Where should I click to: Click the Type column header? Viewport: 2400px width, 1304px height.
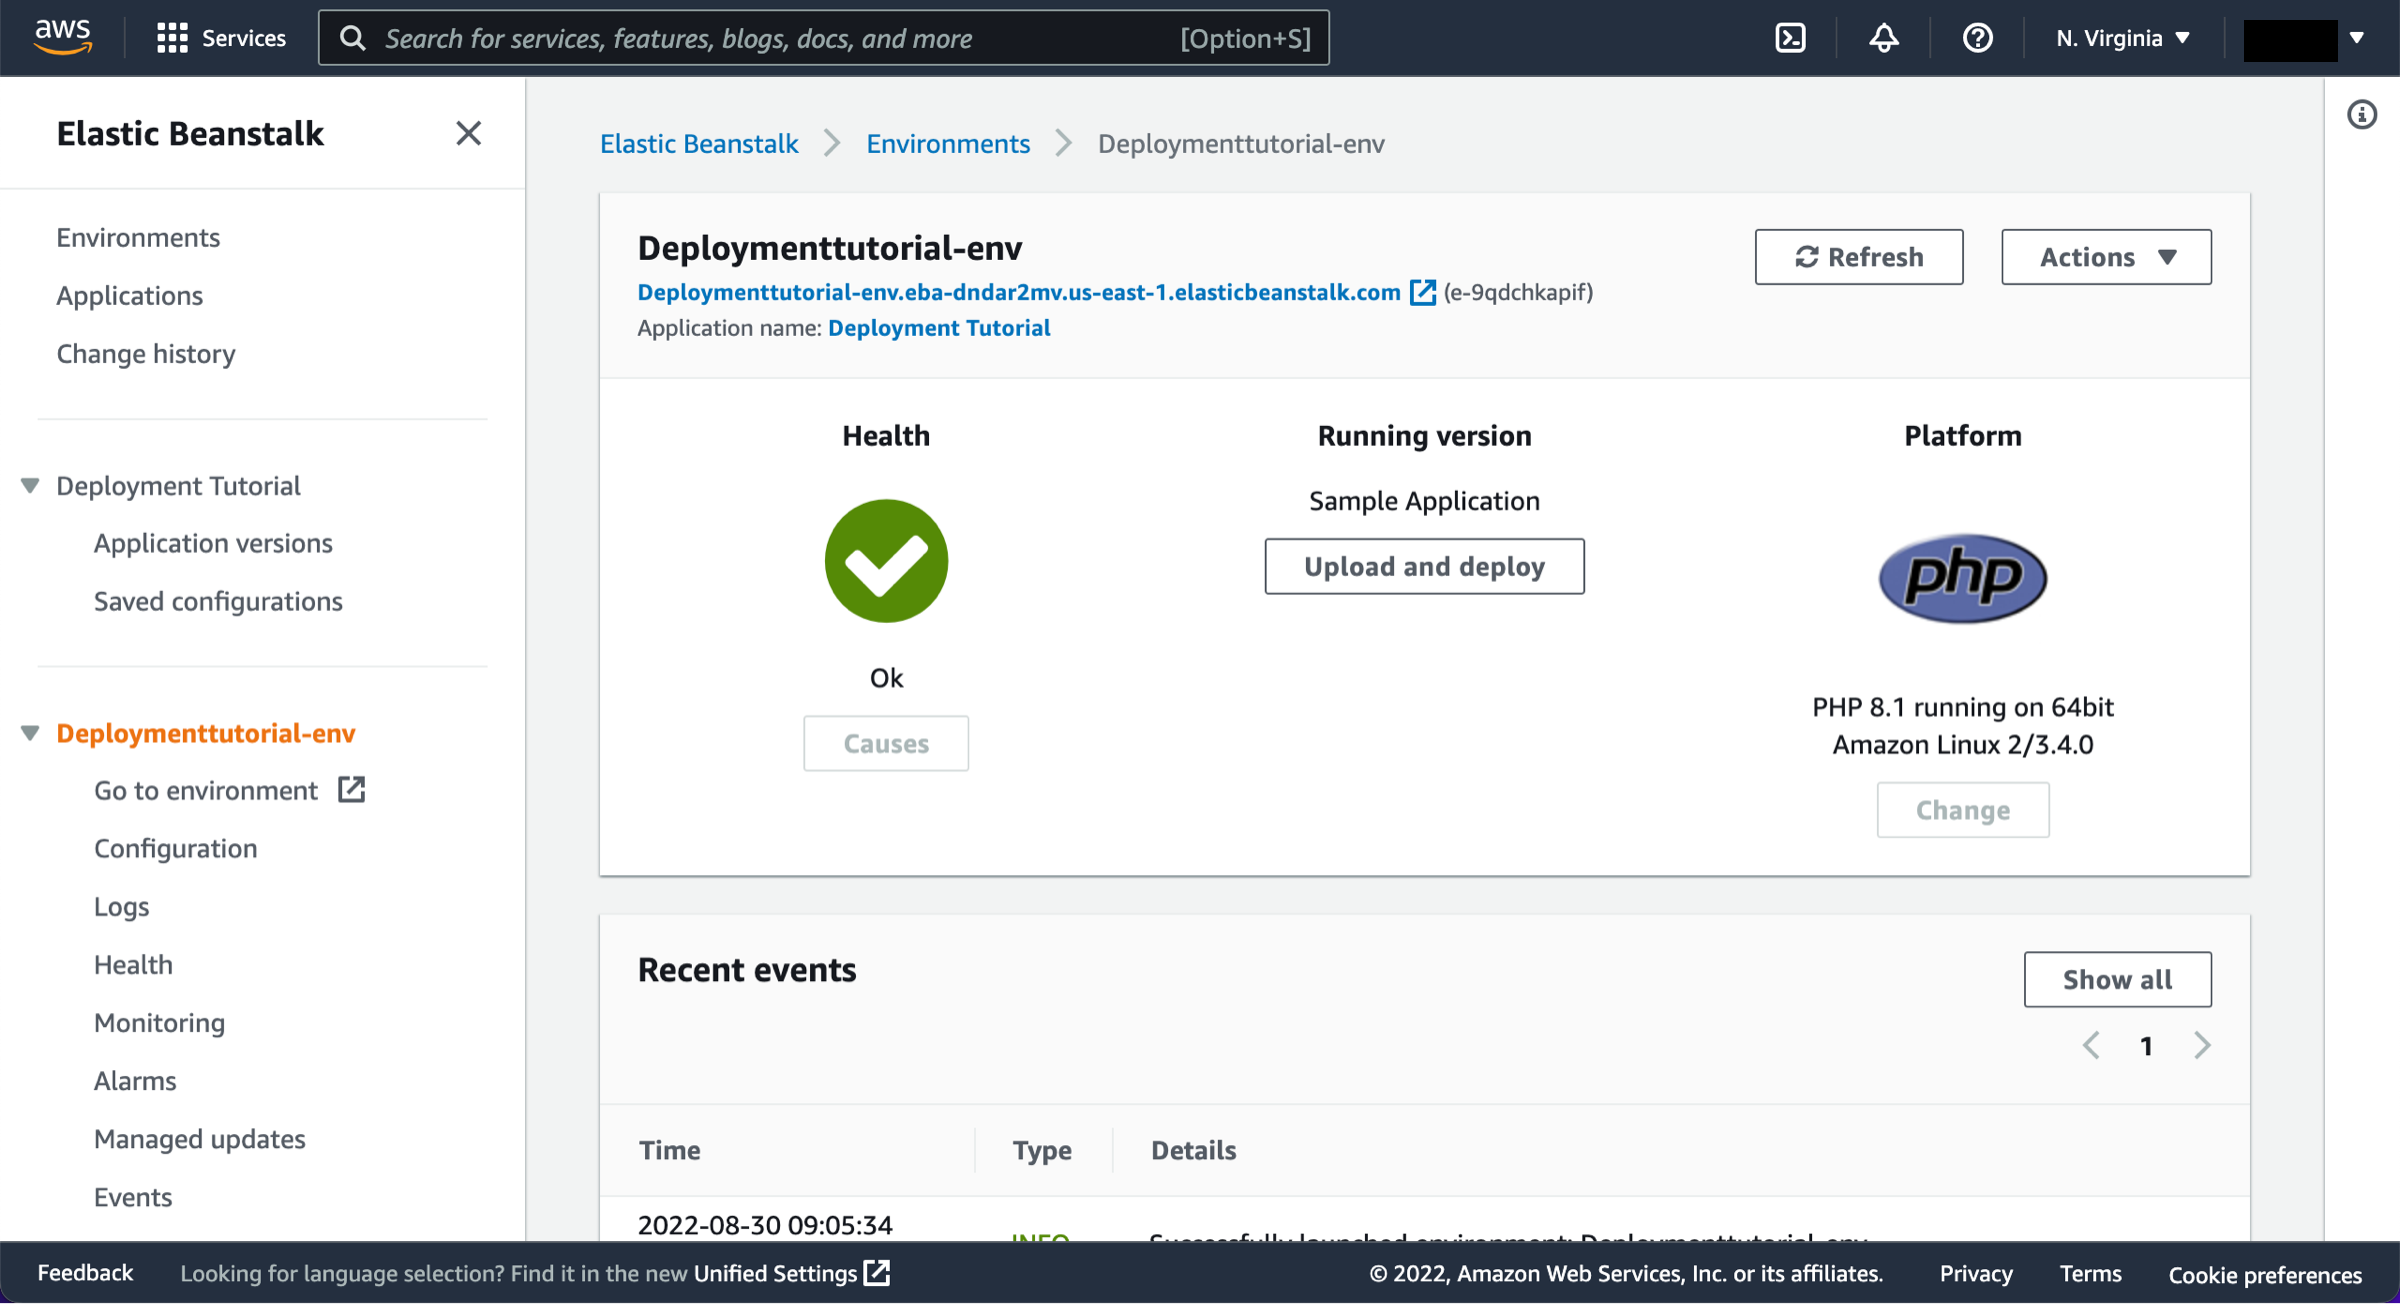pos(1042,1150)
